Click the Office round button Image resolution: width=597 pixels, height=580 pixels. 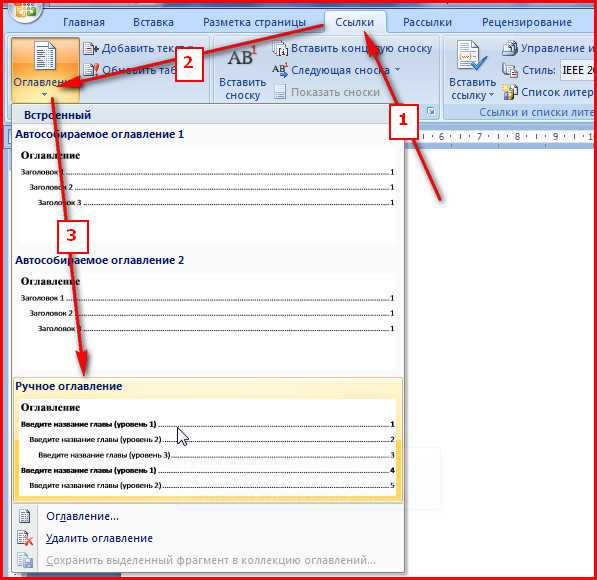[x=25, y=10]
